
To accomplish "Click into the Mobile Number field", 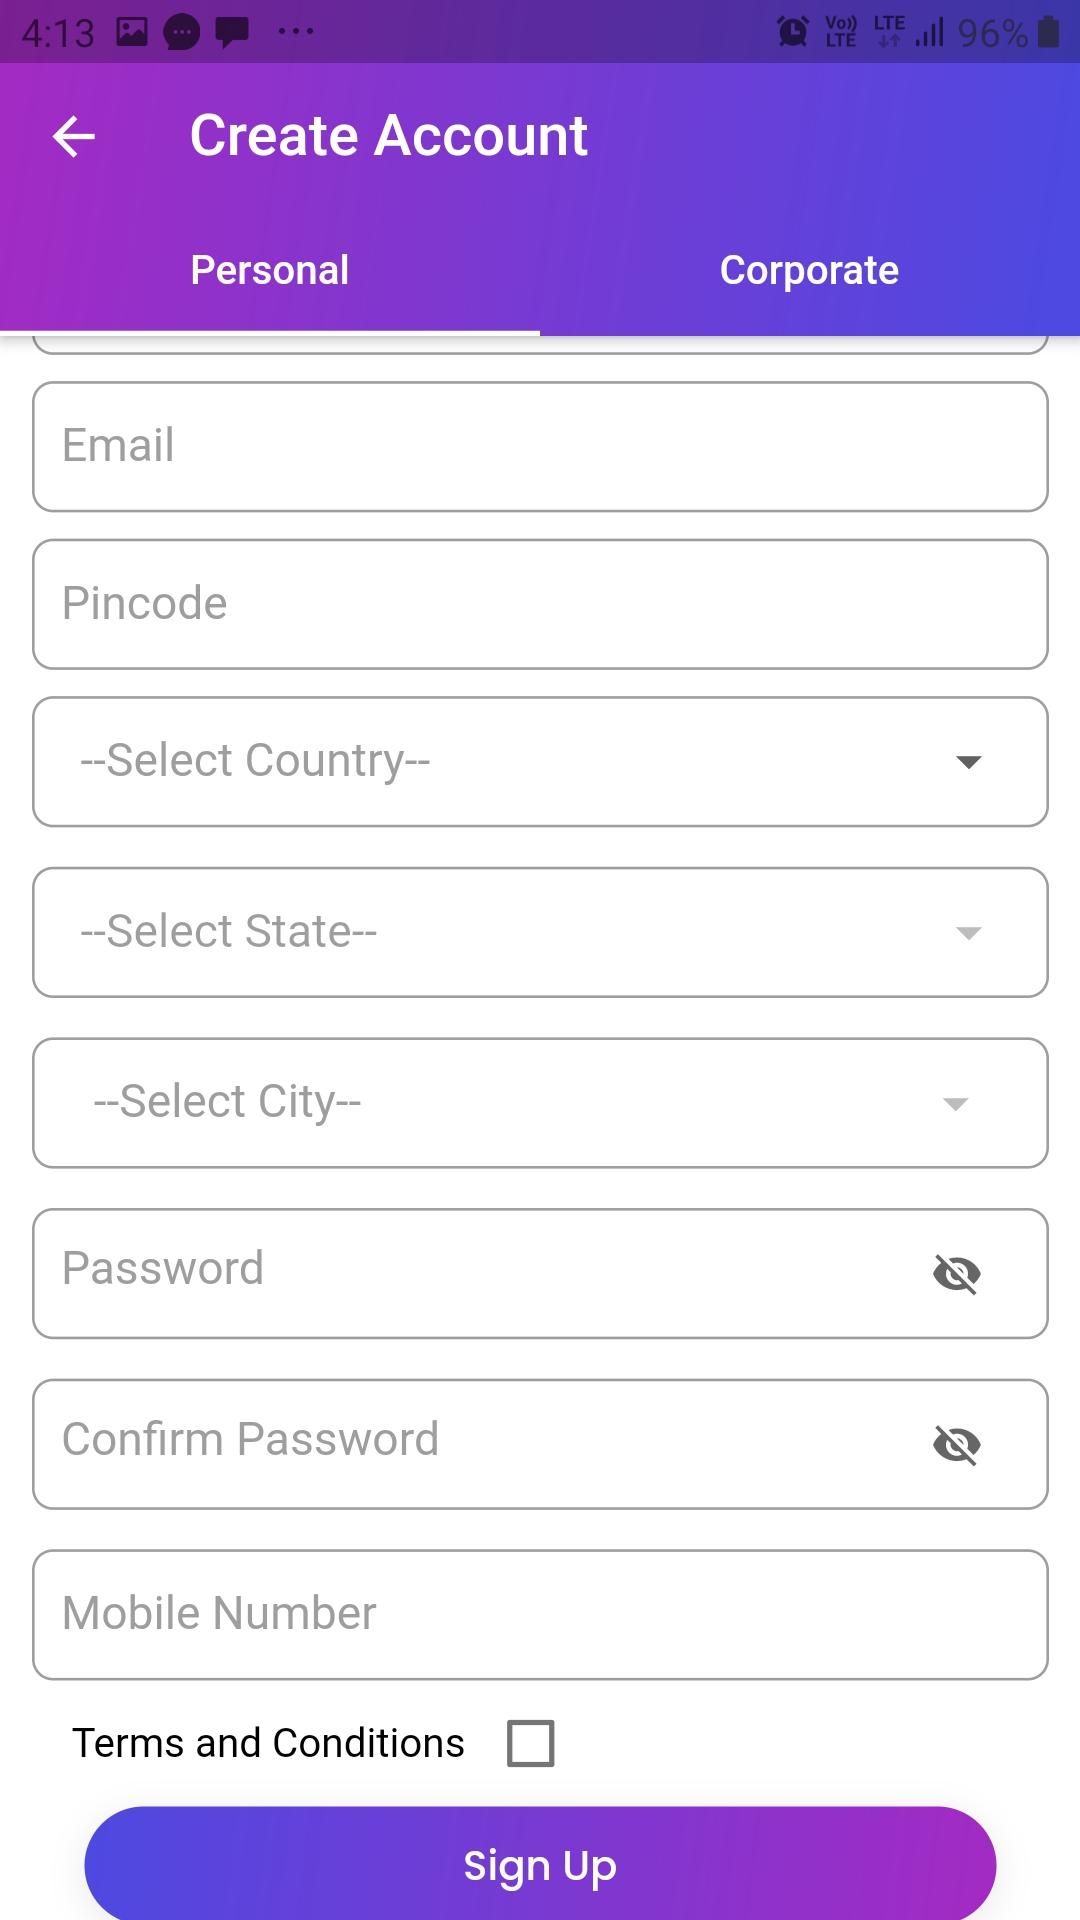I will (540, 1614).
